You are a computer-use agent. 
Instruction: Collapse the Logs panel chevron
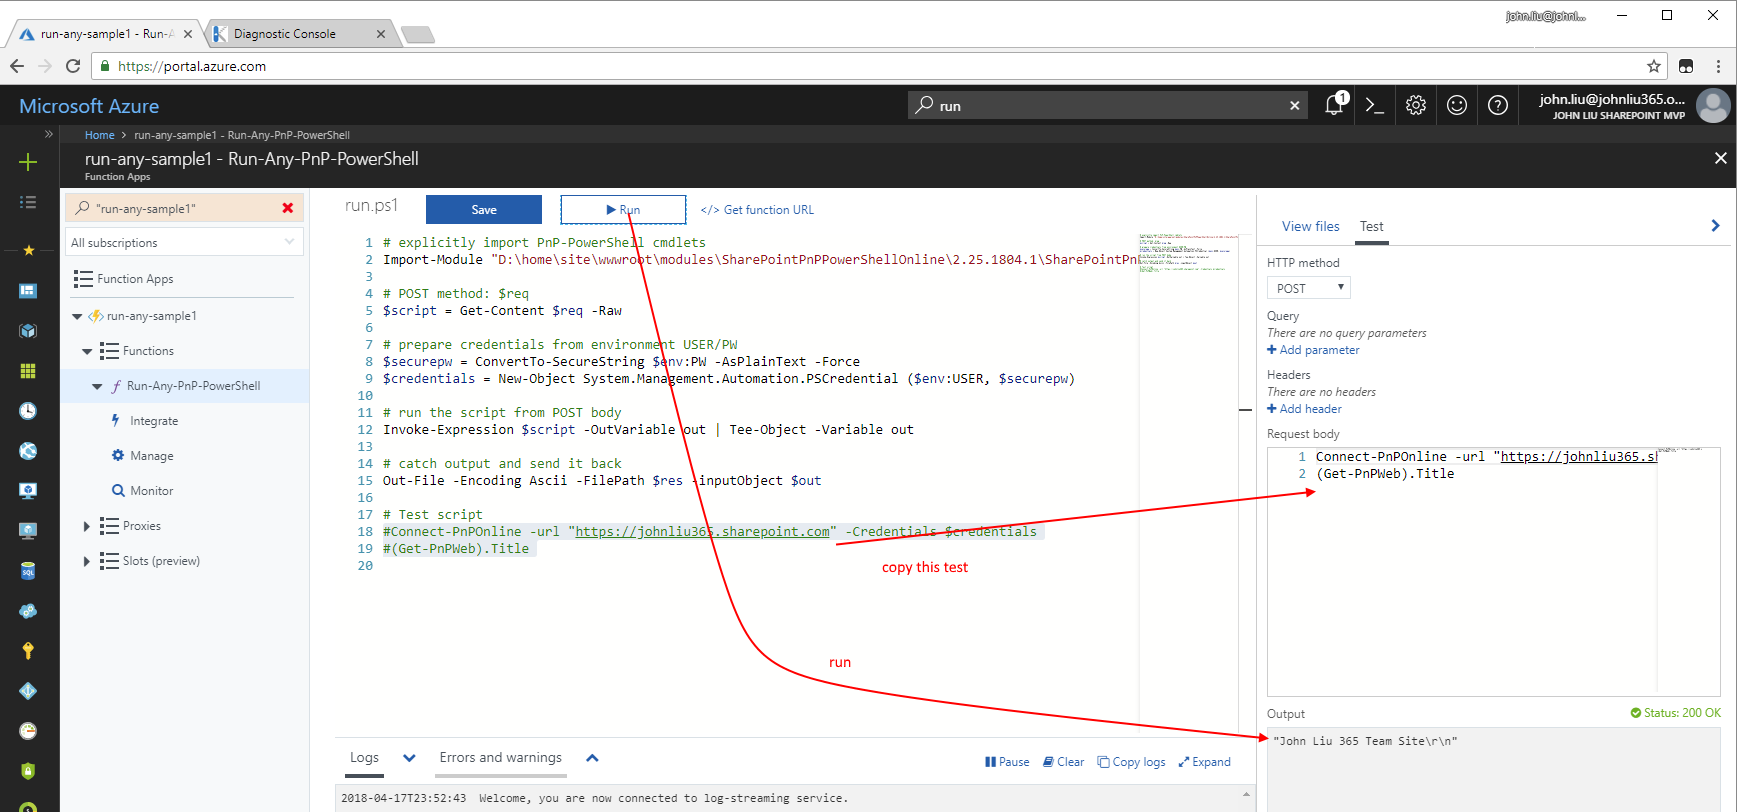click(x=409, y=758)
